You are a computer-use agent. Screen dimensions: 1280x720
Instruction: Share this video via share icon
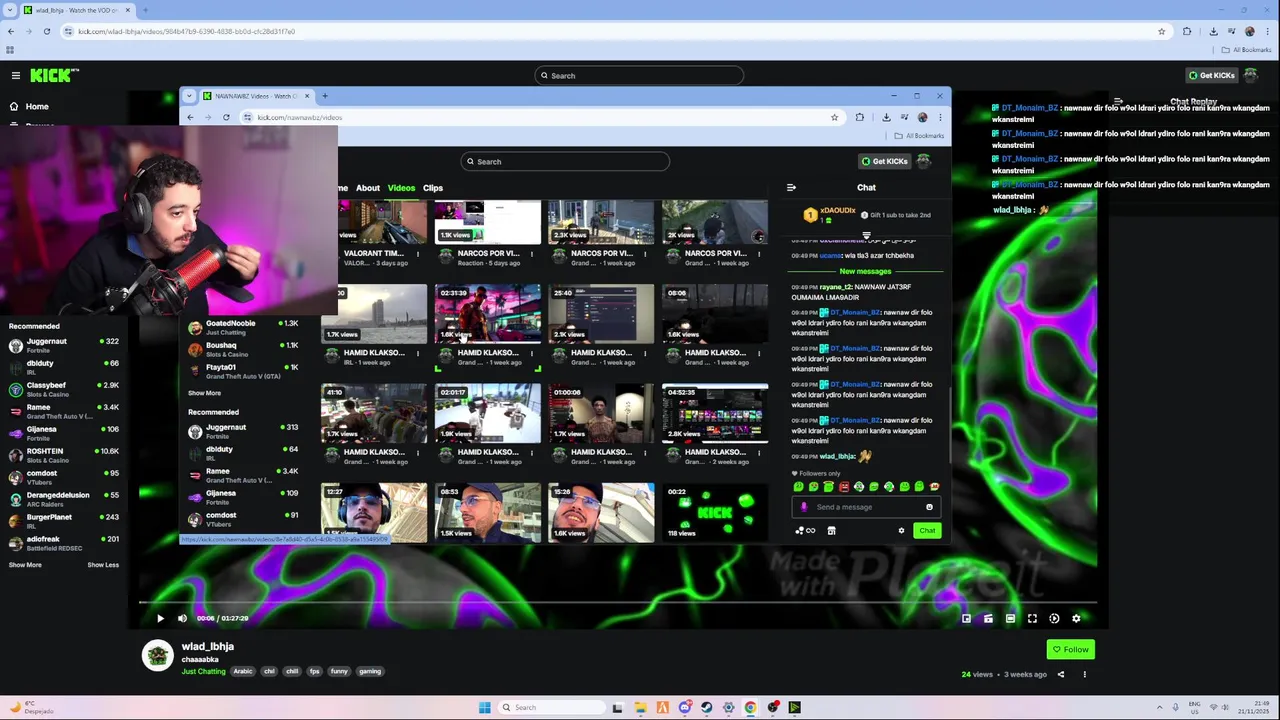[1061, 674]
